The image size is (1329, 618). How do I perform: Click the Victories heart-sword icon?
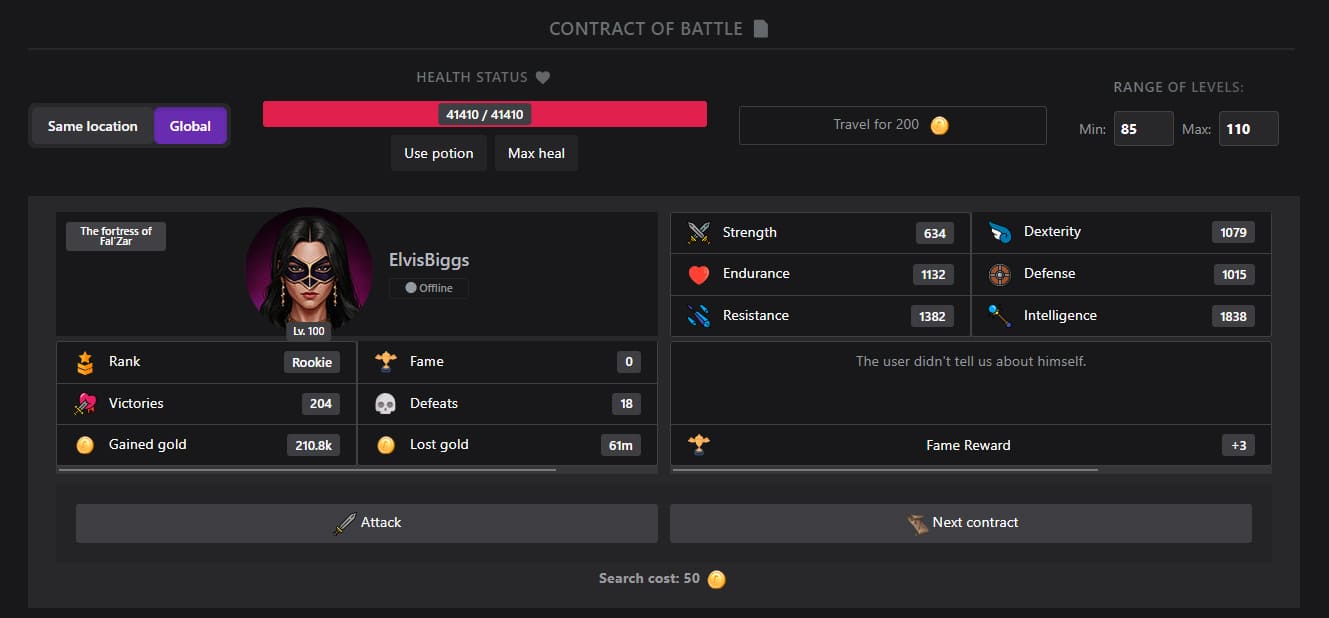tap(85, 404)
